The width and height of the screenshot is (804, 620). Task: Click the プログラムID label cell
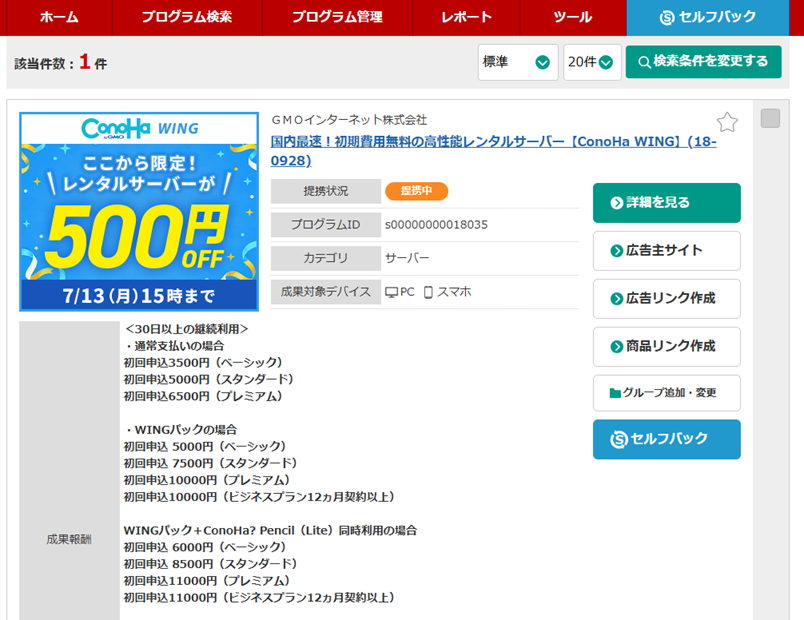click(x=326, y=225)
